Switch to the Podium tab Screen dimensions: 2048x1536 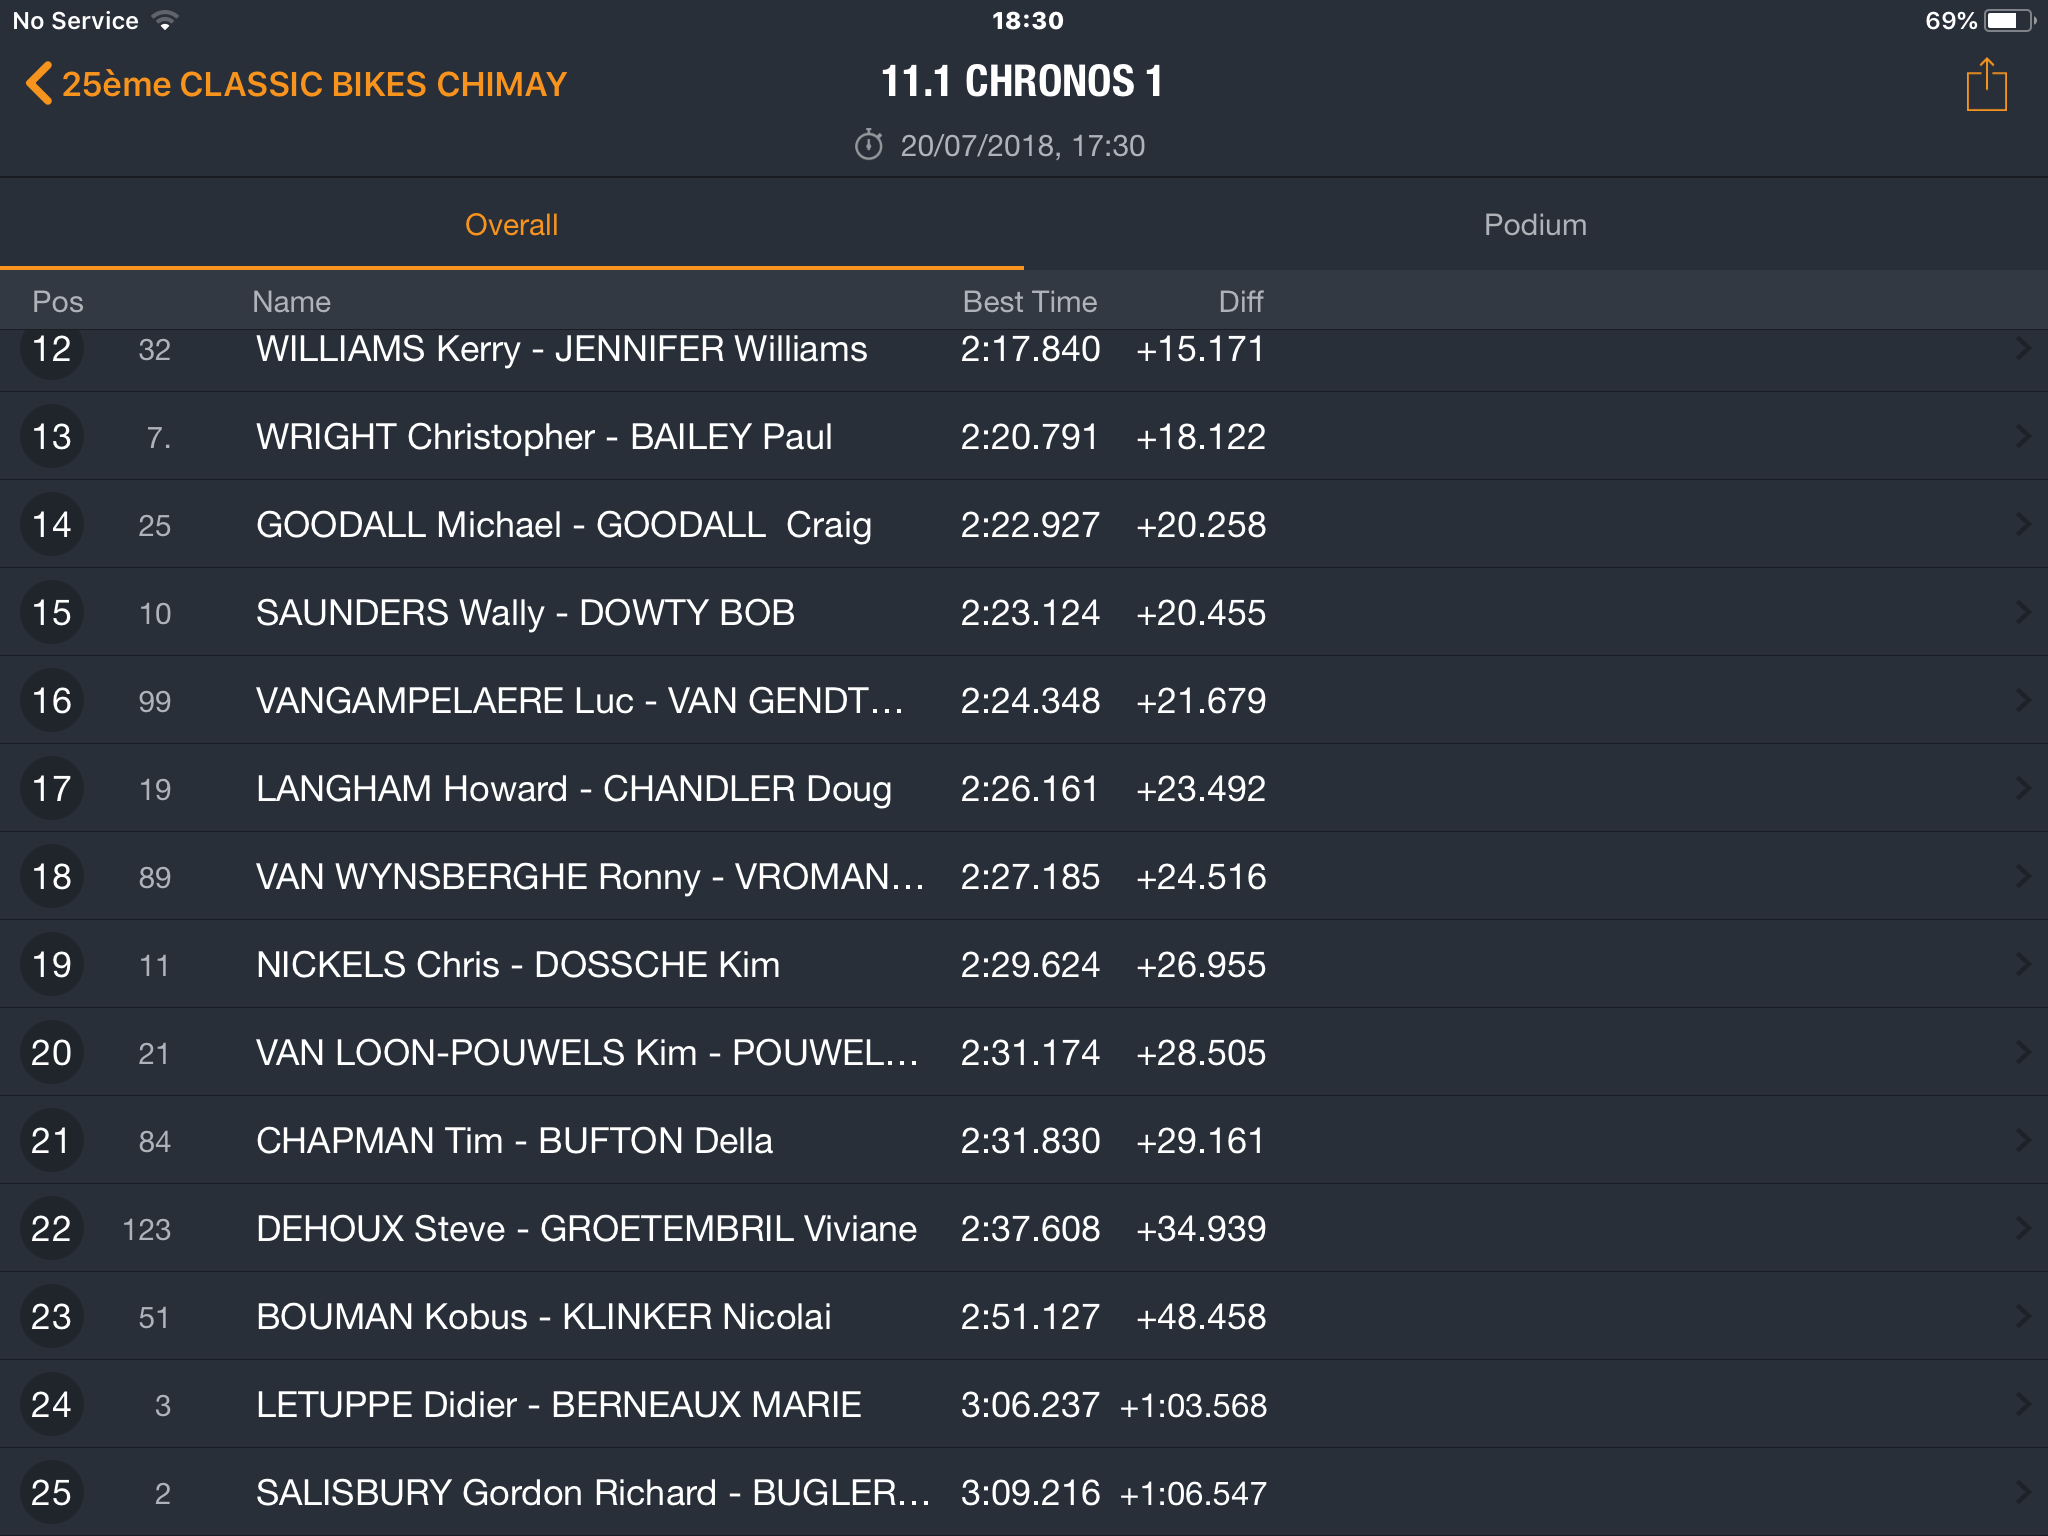point(1535,225)
